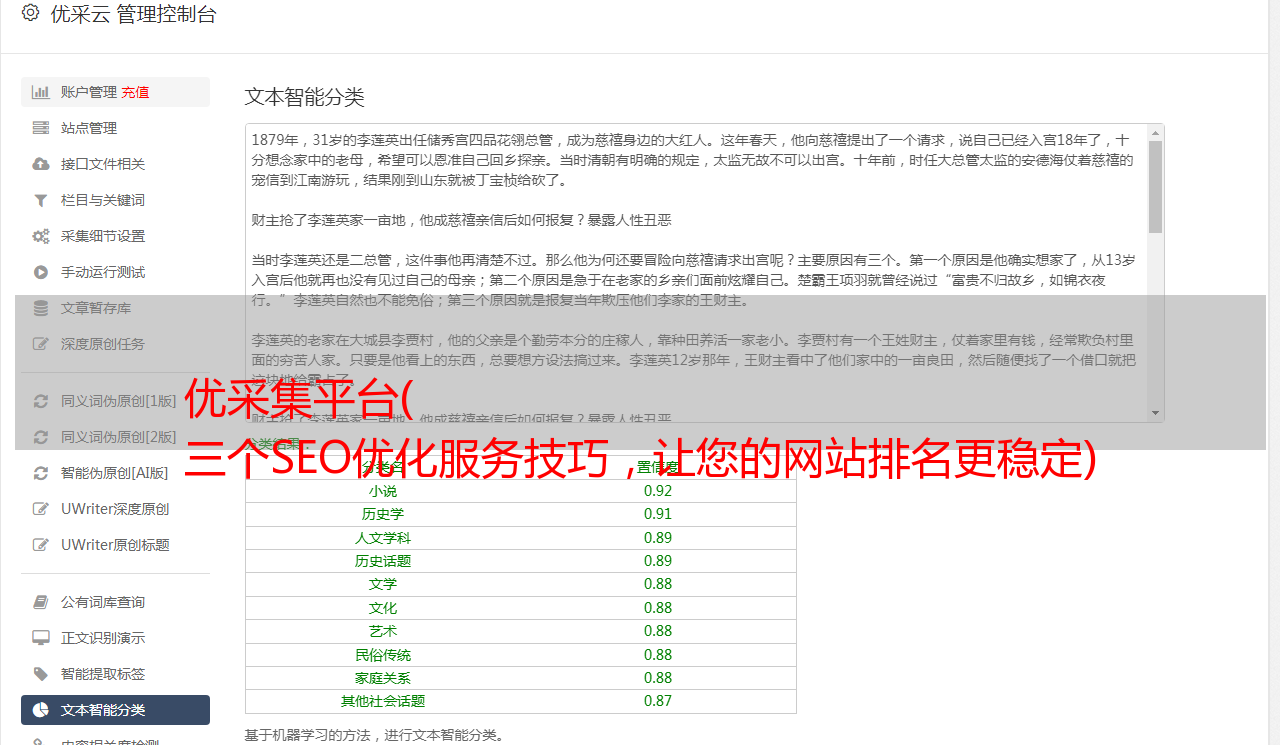Screen dimensions: 1280x745
Task: Click the play icon for 手动运行测试
Action: click(x=41, y=272)
